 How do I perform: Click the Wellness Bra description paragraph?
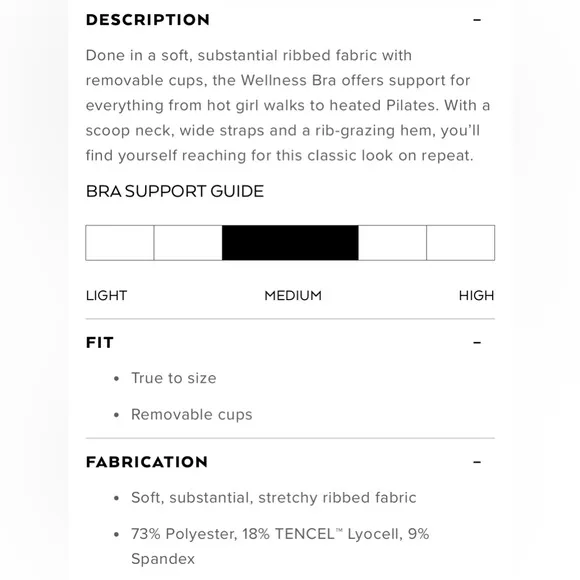[288, 105]
